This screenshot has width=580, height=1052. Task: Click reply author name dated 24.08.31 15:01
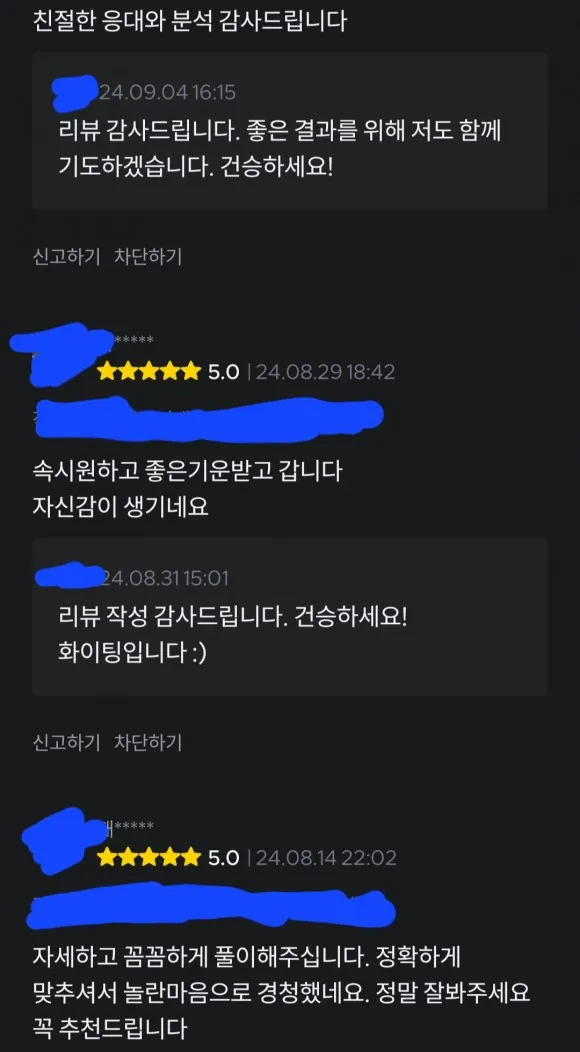[68, 577]
